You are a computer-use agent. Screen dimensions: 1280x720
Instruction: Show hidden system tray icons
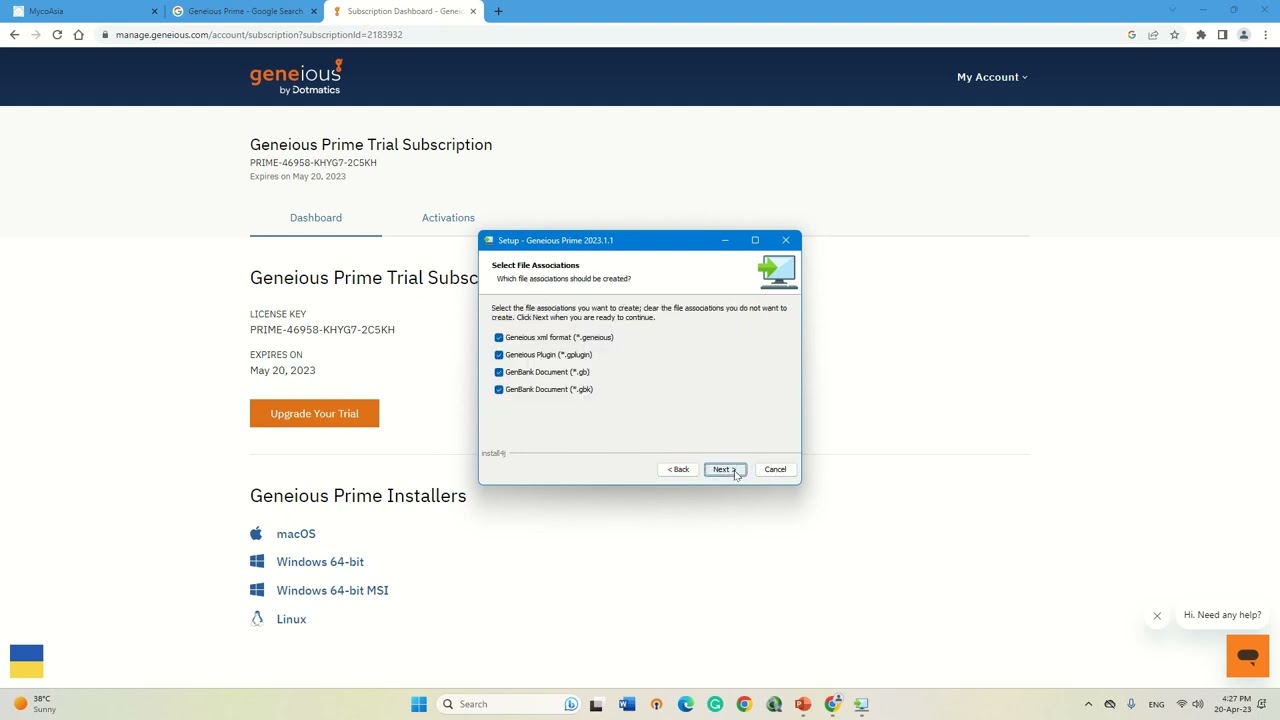click(1088, 704)
